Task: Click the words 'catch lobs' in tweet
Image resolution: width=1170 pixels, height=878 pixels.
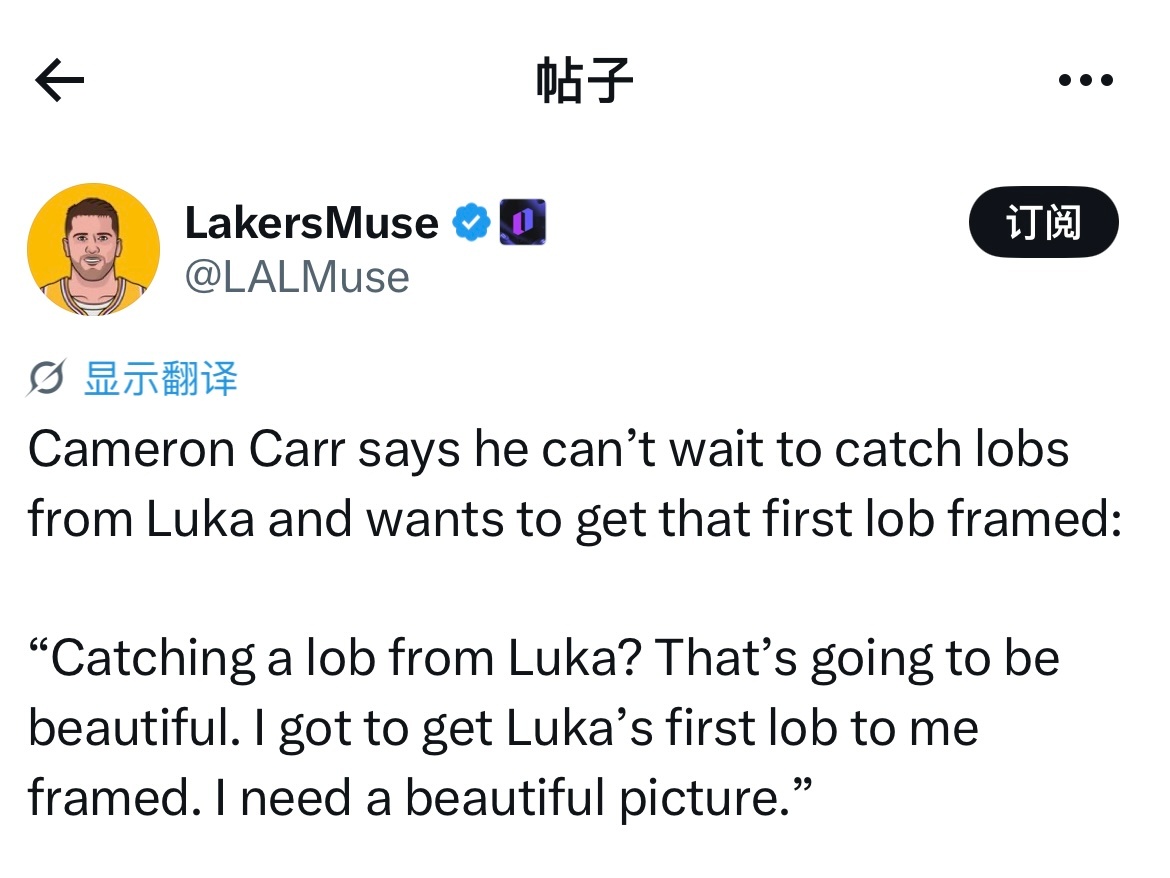Action: click(951, 450)
